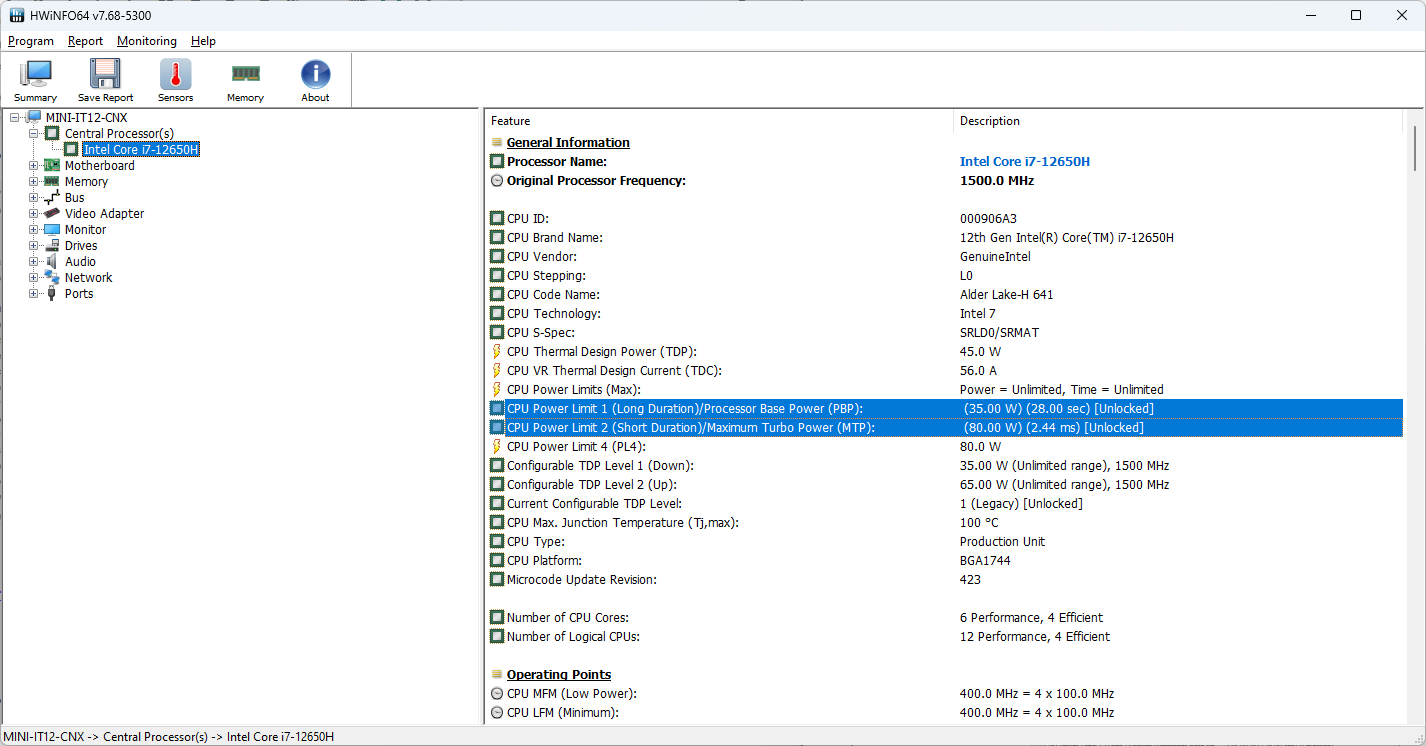
Task: Open the Summary toolbar icon
Action: point(36,80)
